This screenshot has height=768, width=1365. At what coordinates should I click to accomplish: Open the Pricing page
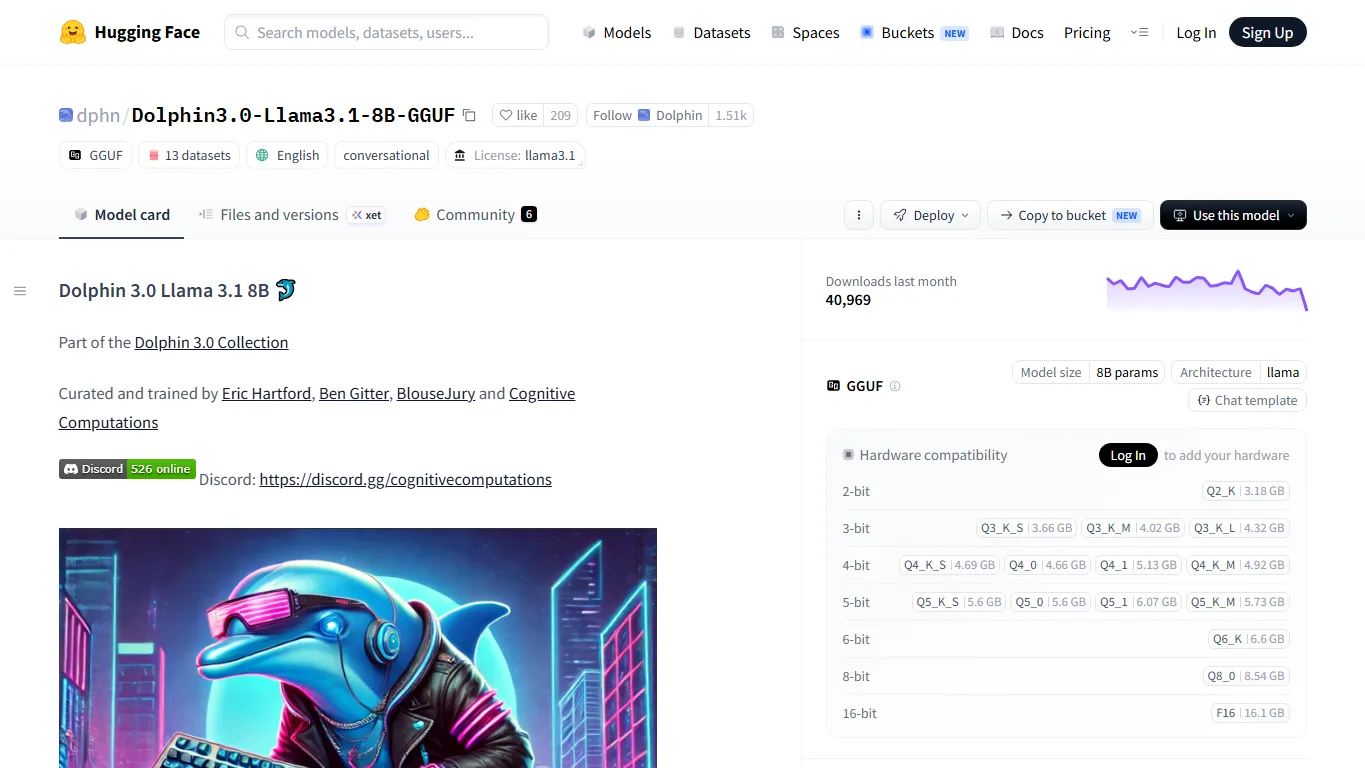1087,32
